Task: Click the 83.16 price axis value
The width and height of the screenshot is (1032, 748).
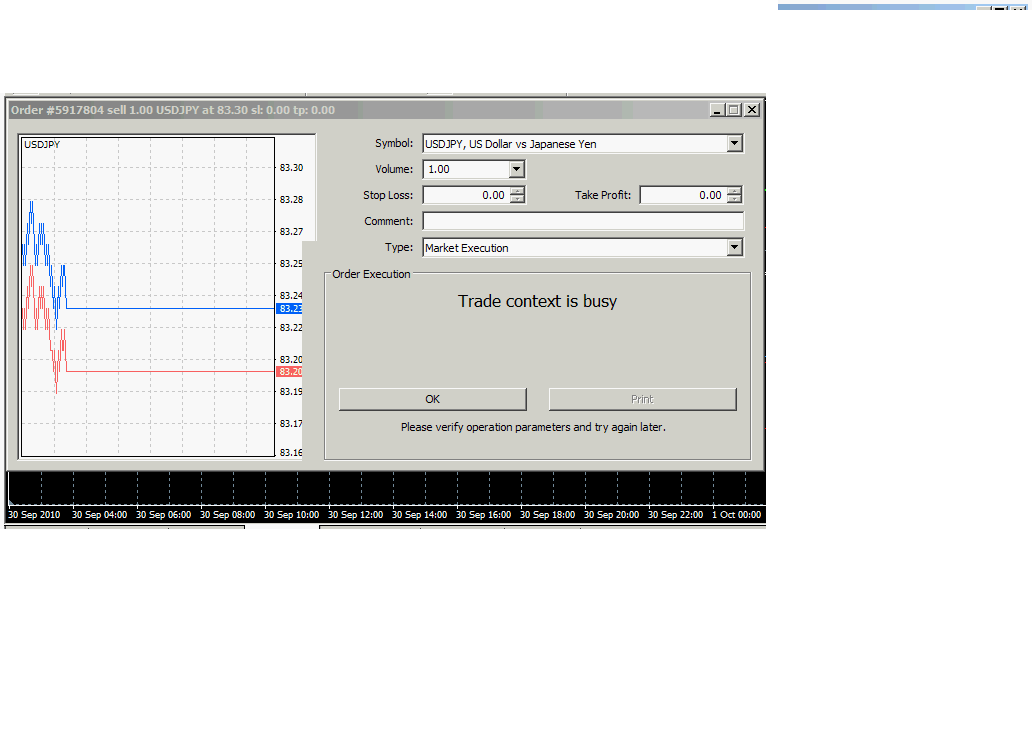Action: tap(291, 452)
